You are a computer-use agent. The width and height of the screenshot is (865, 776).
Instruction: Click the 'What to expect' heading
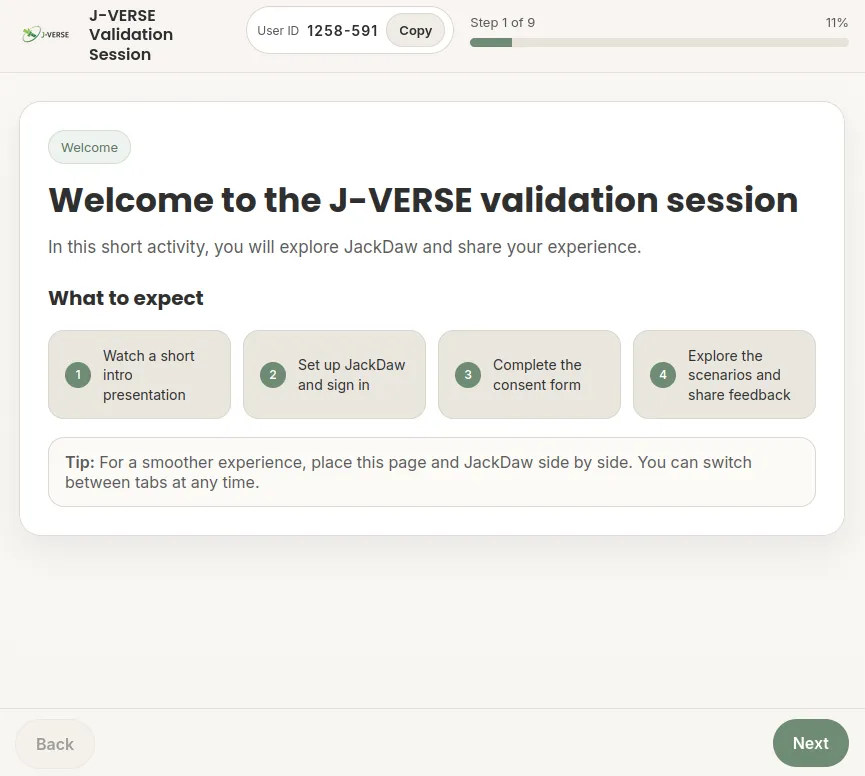(126, 298)
